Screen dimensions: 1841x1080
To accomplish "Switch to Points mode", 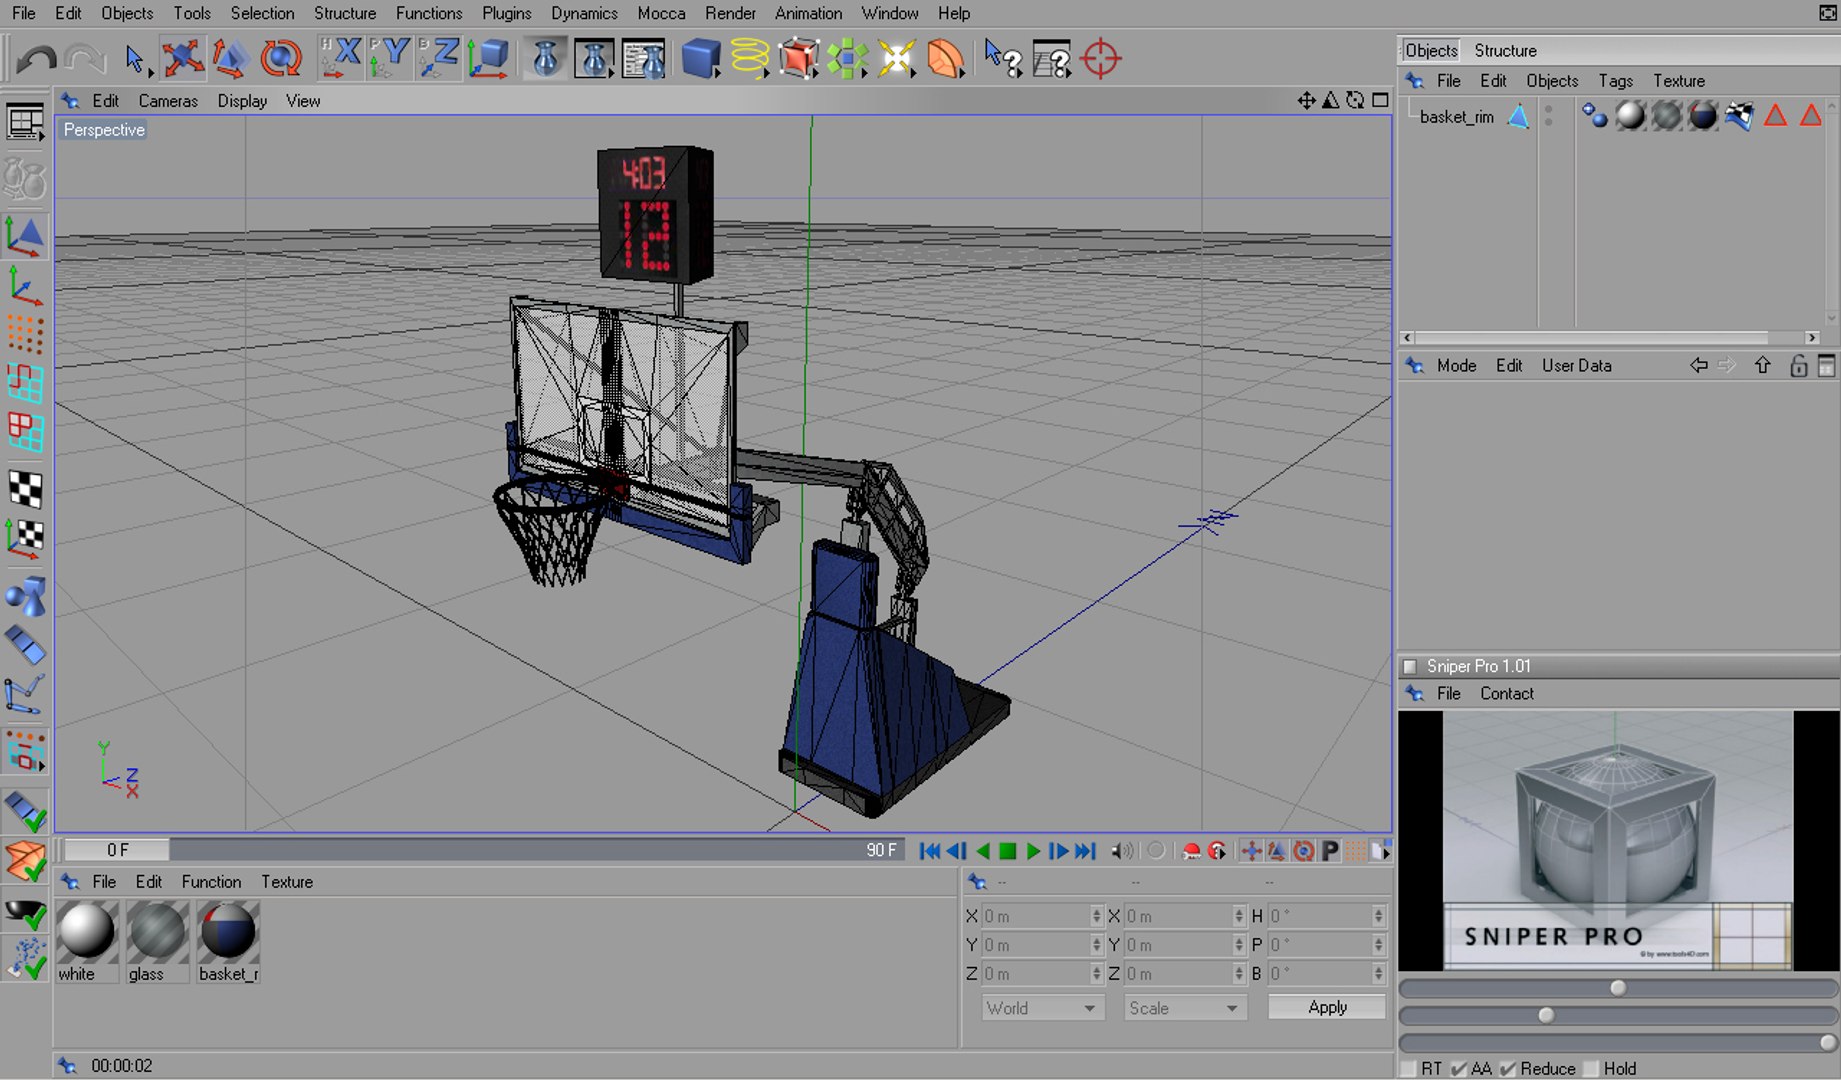I will [x=25, y=334].
